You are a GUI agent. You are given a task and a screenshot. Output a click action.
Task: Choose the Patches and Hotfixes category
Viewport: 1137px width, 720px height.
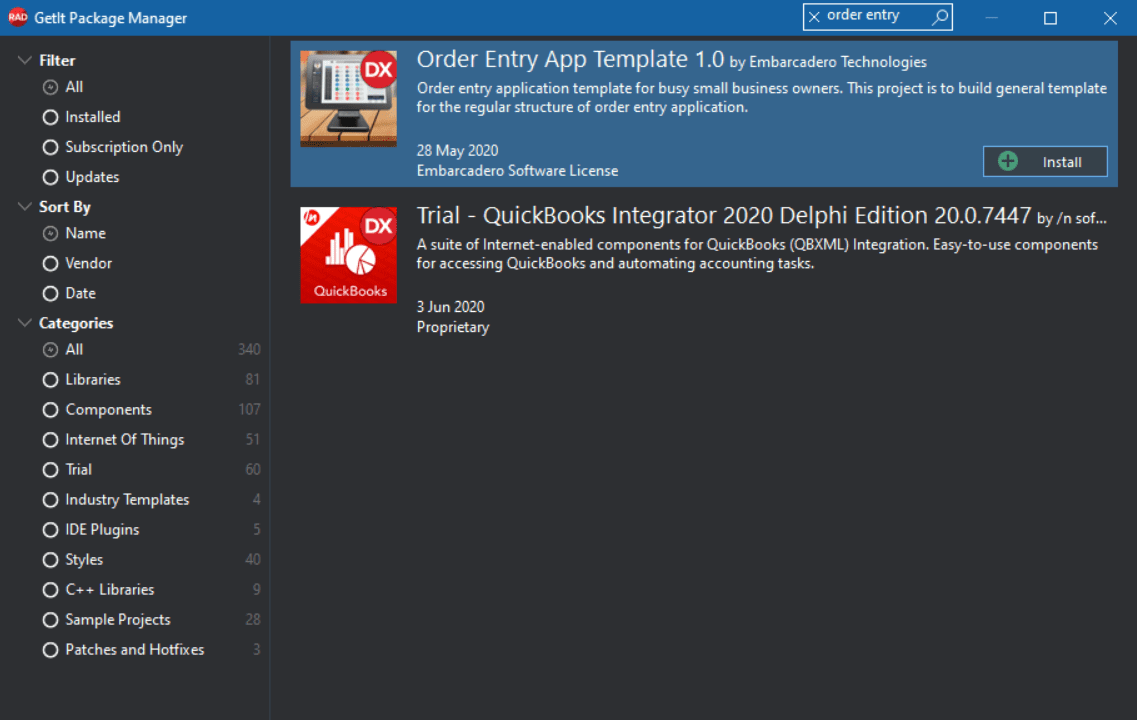[x=123, y=650]
